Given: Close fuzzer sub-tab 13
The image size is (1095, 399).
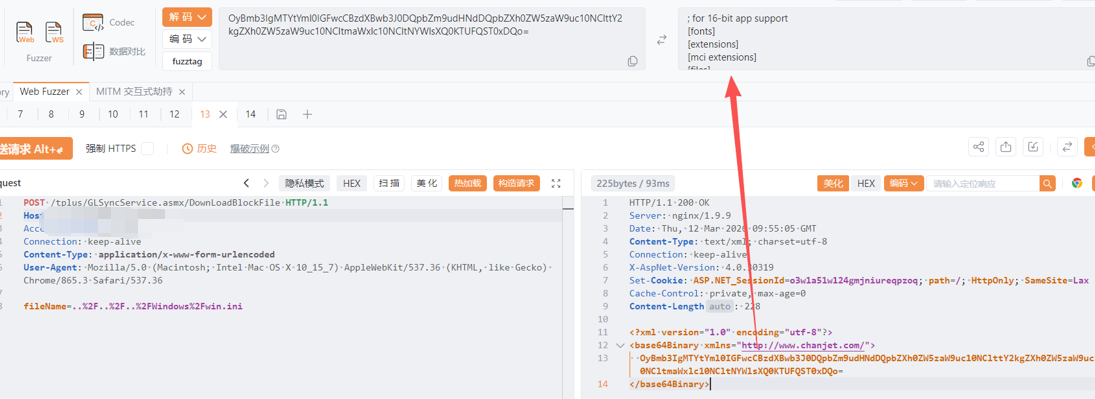Looking at the screenshot, I should 224,114.
